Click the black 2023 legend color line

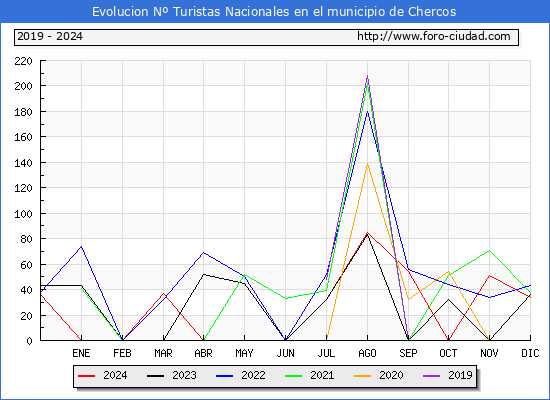(x=155, y=376)
